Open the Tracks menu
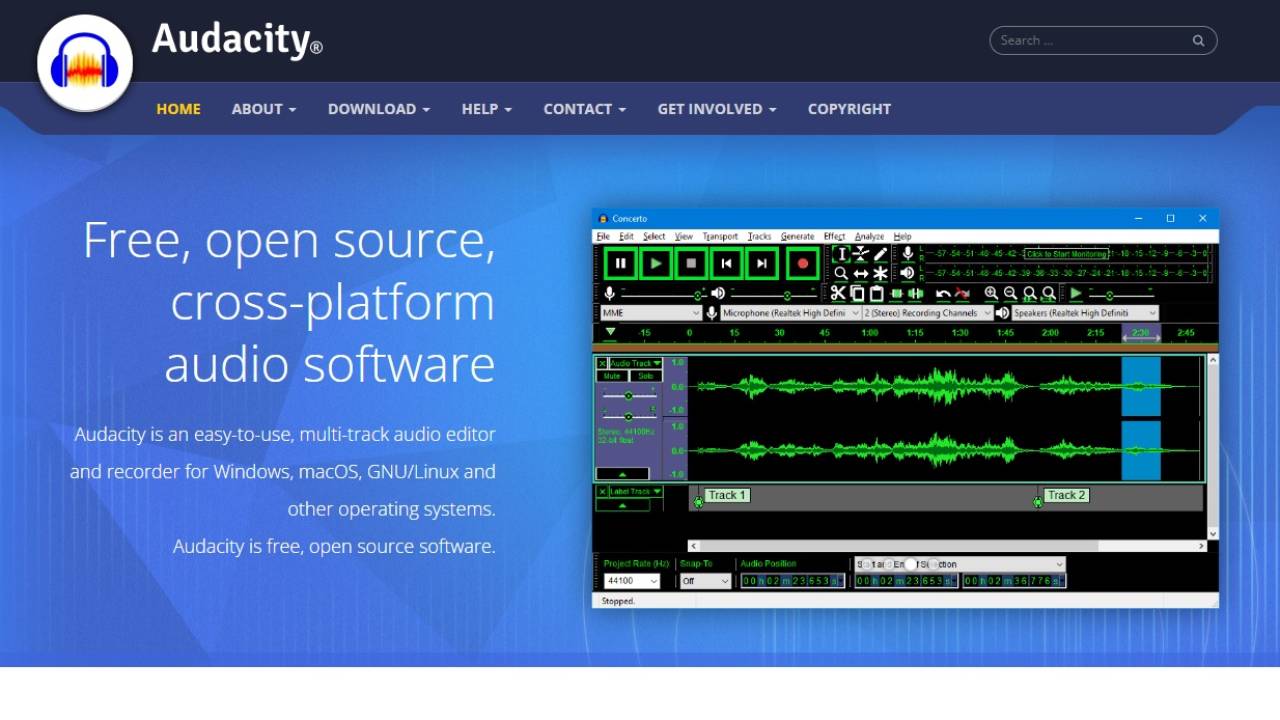This screenshot has height=720, width=1280. [x=760, y=237]
